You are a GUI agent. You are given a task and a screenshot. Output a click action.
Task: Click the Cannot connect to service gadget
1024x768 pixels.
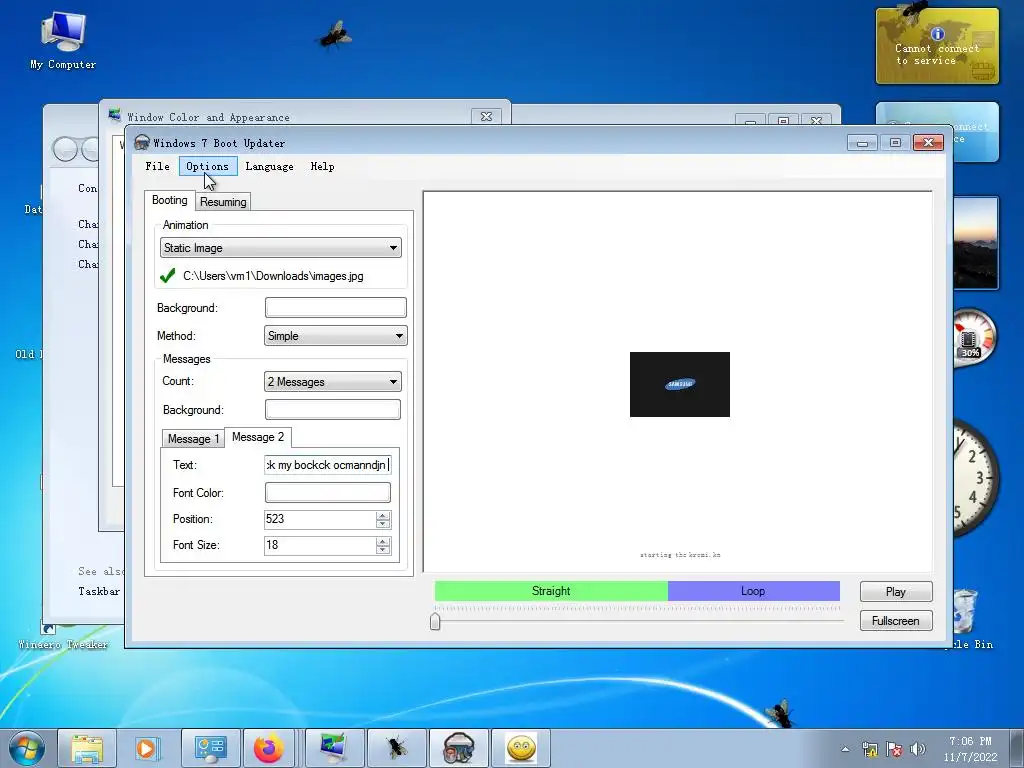coord(937,46)
